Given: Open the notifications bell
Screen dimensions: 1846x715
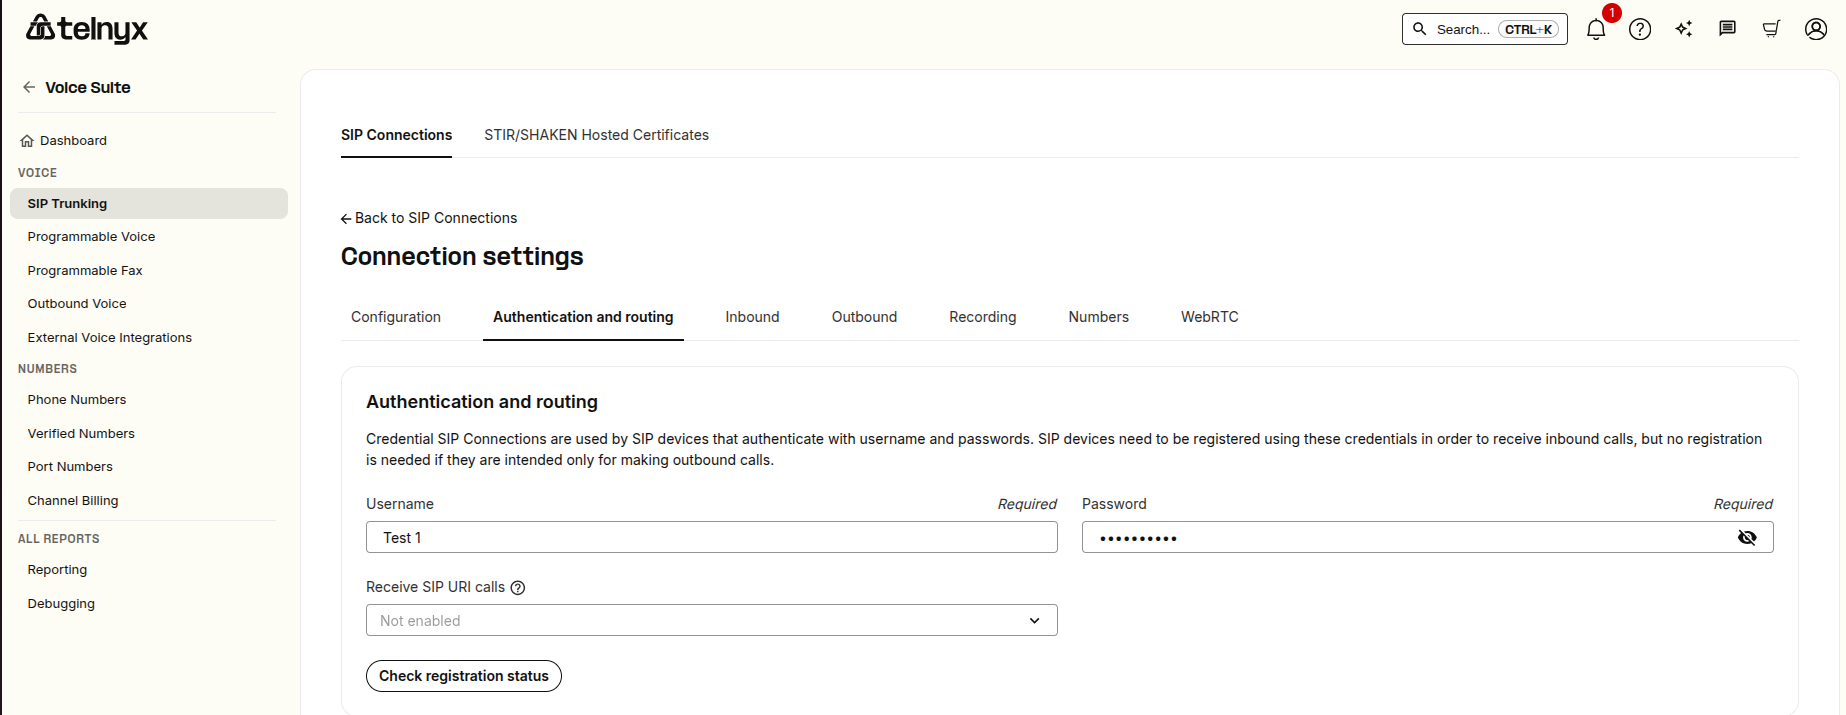Looking at the screenshot, I should click(x=1596, y=29).
